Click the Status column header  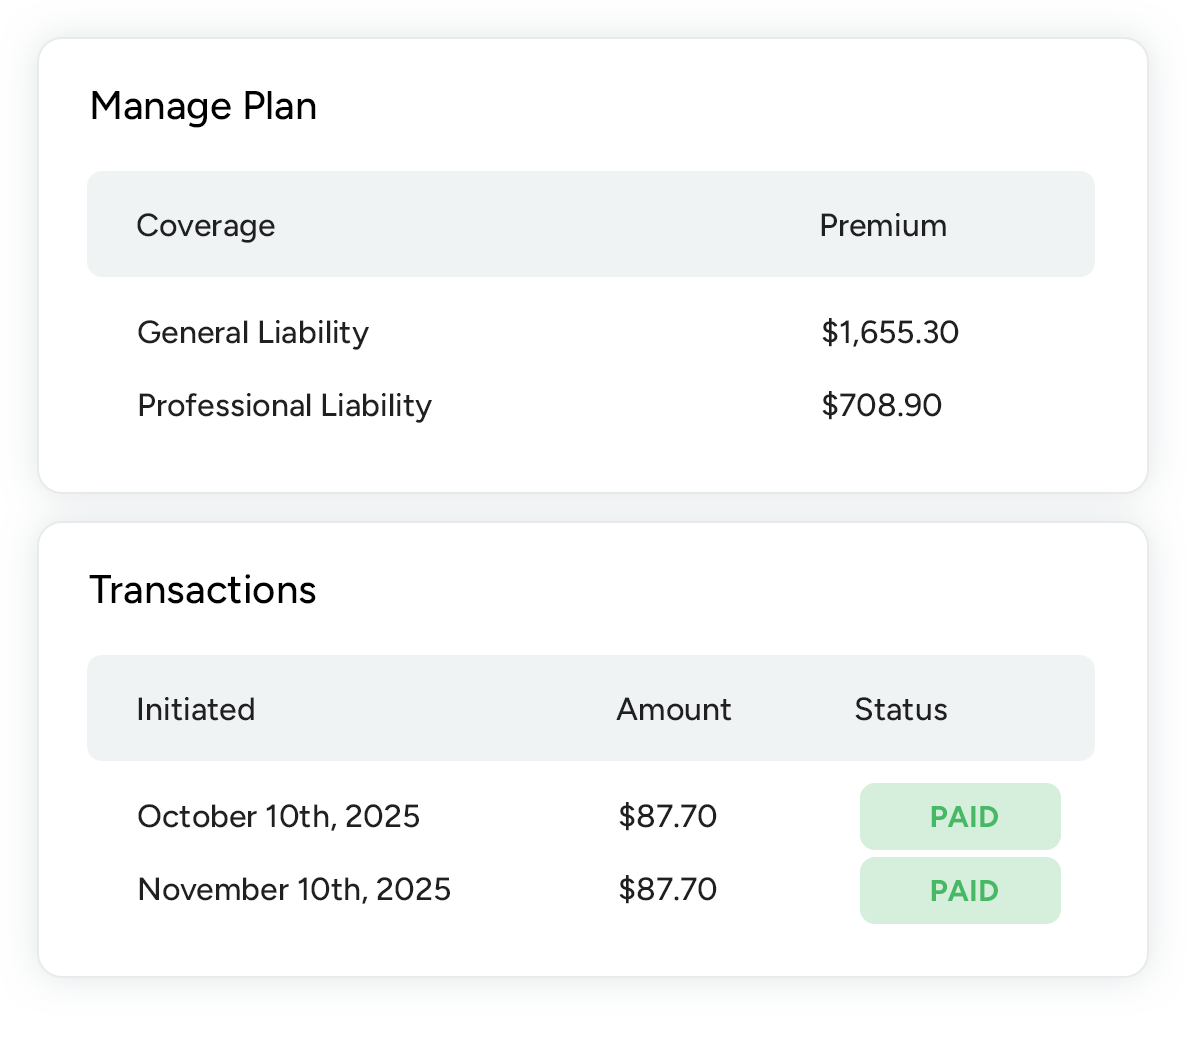tap(901, 709)
